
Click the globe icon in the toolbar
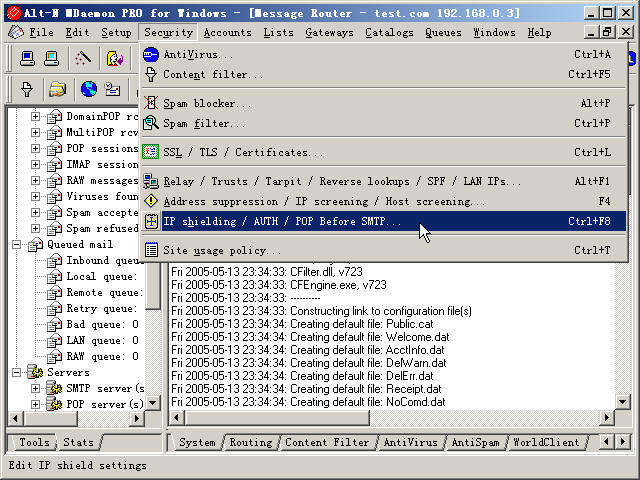pyautogui.click(x=89, y=90)
